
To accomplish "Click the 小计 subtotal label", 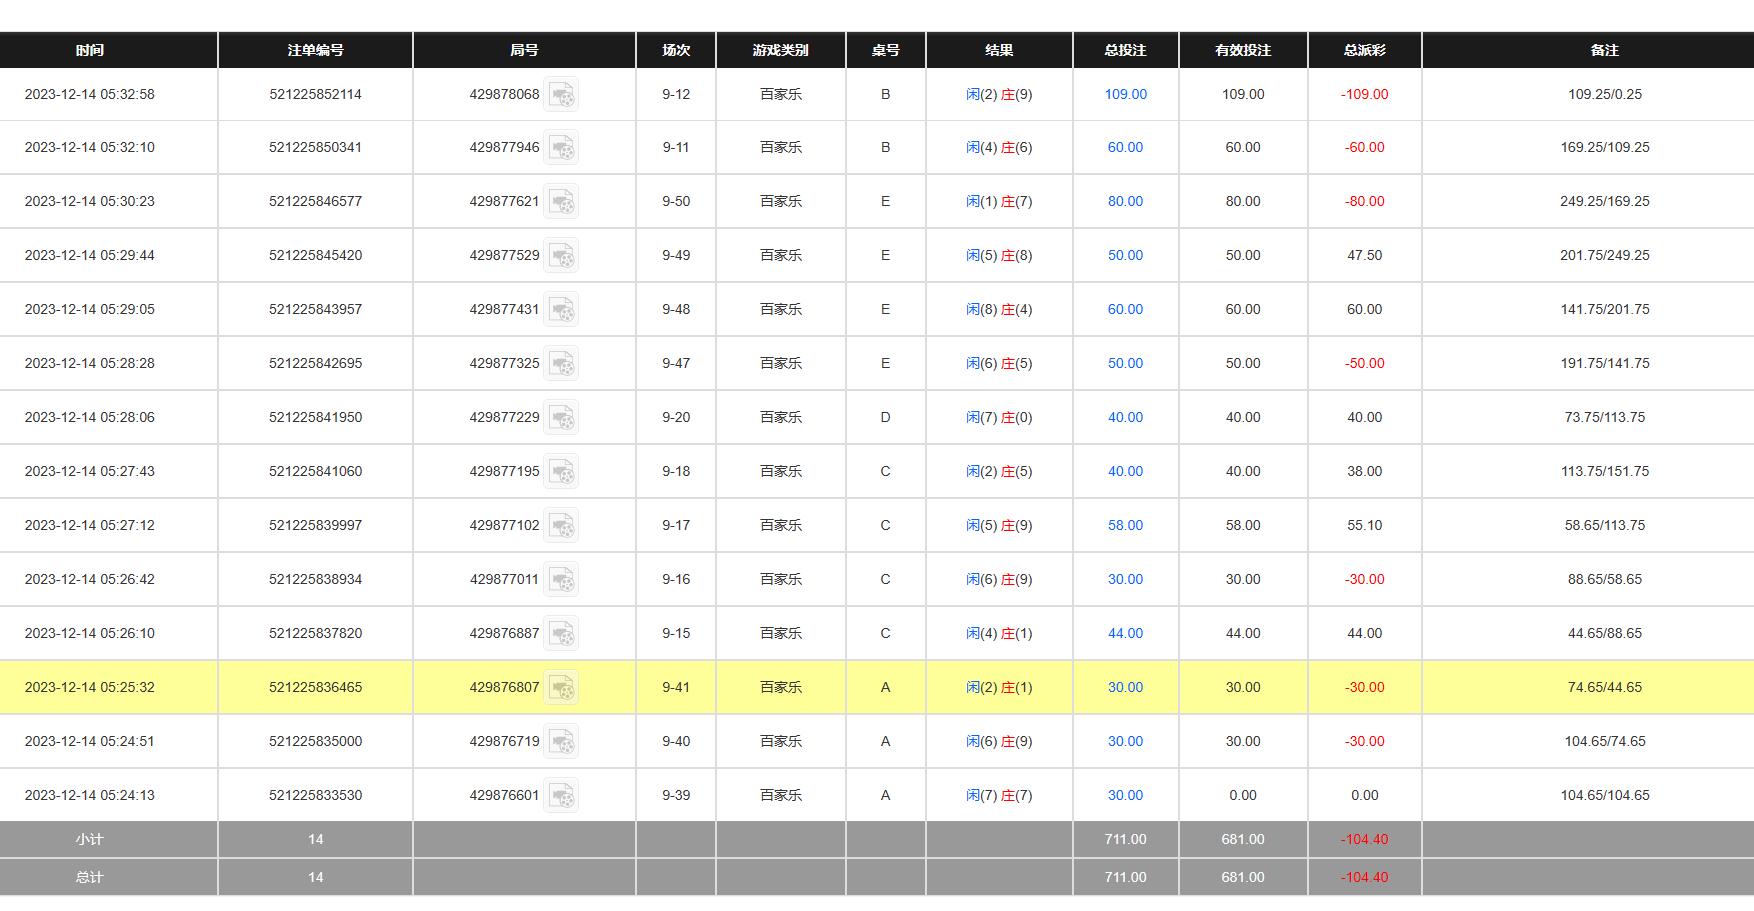I will tap(89, 839).
